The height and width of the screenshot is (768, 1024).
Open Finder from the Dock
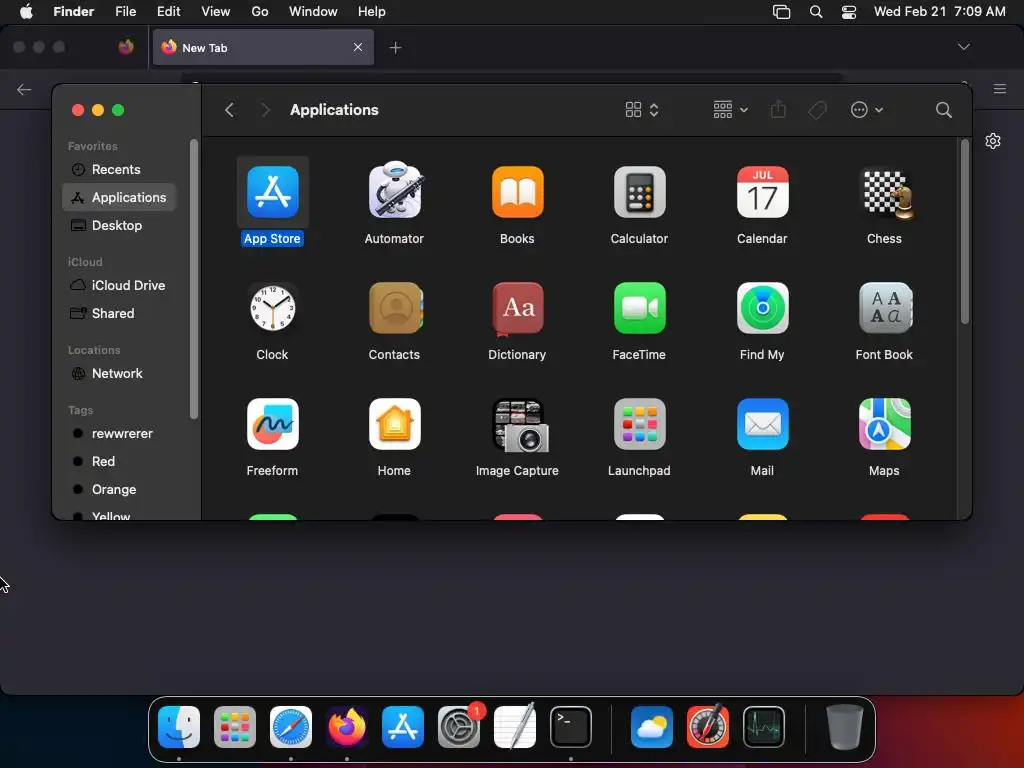178,727
